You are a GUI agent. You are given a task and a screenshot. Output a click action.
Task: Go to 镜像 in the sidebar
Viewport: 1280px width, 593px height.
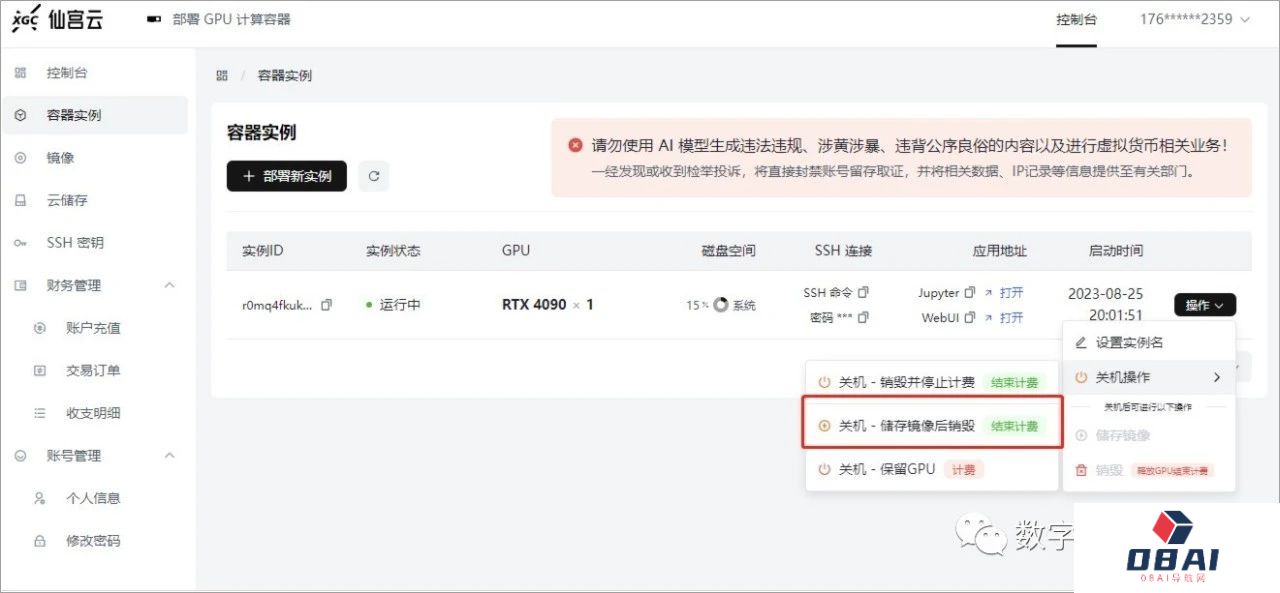click(60, 158)
